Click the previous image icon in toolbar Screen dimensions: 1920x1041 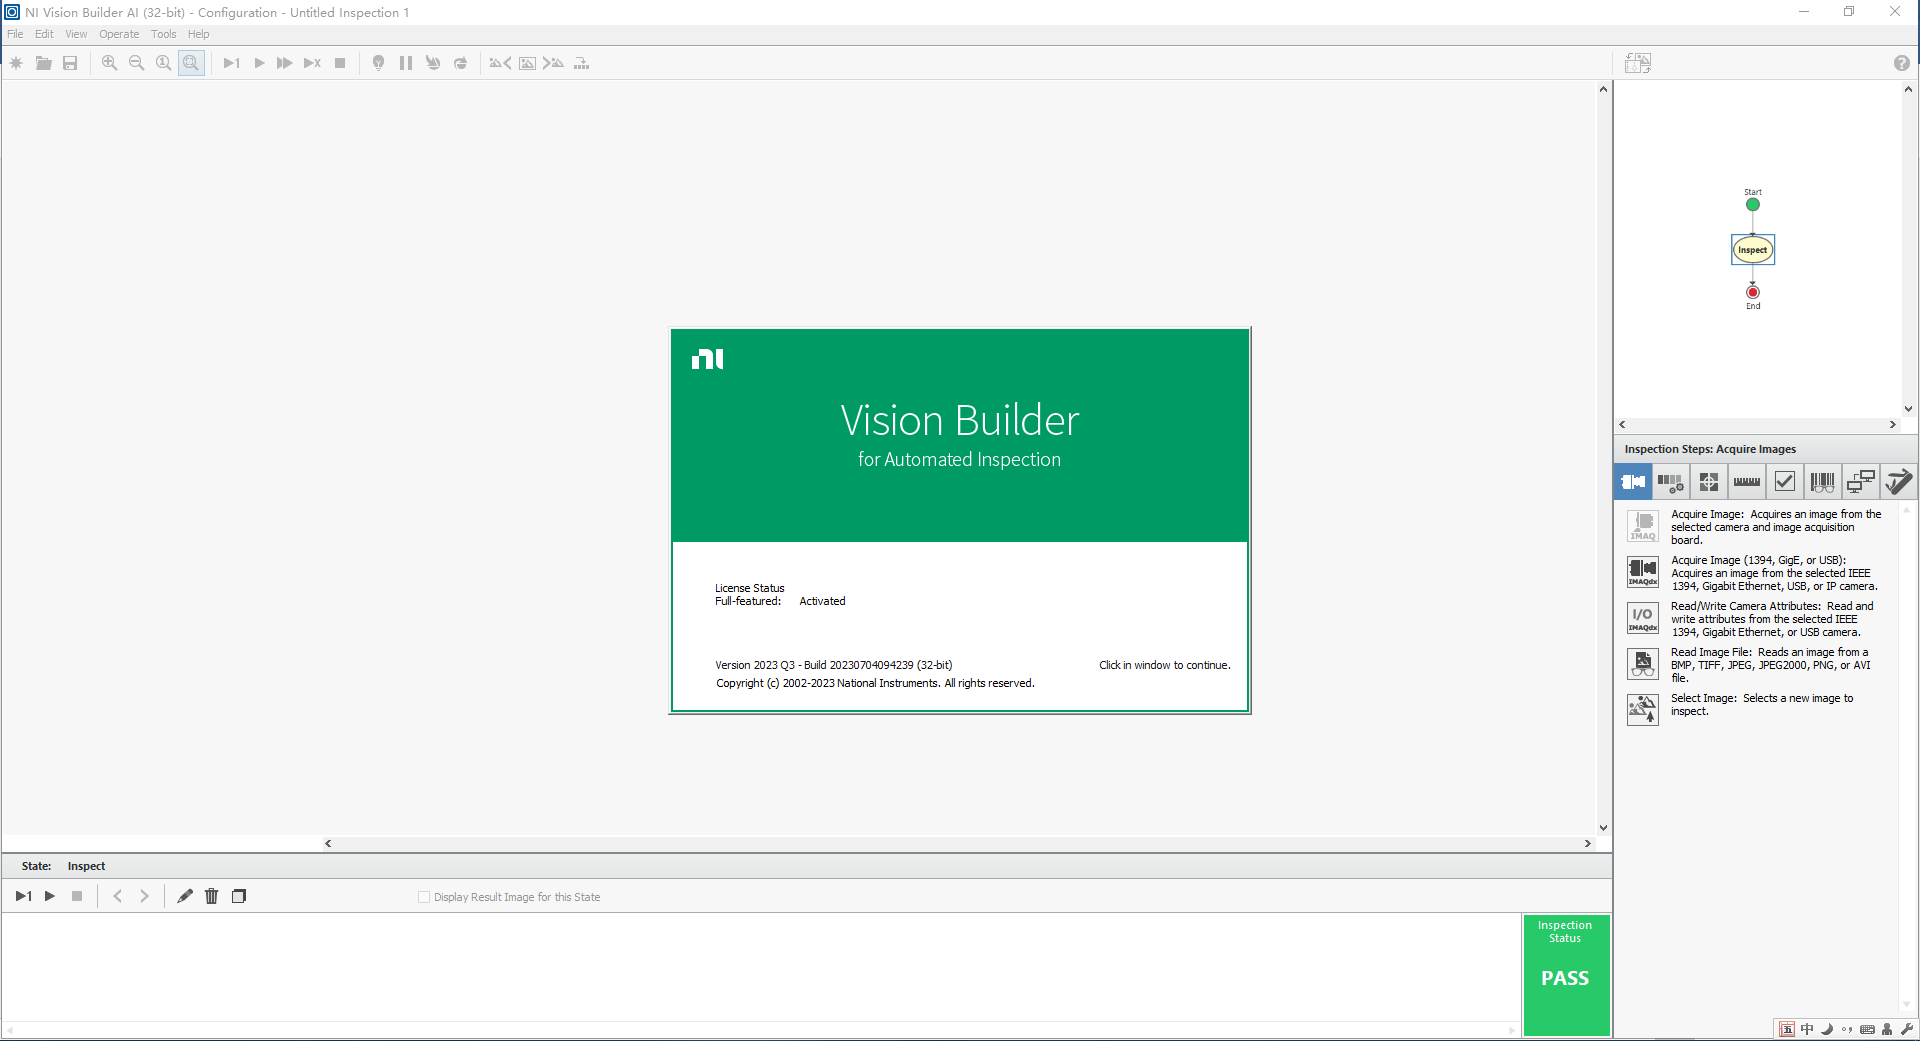500,63
